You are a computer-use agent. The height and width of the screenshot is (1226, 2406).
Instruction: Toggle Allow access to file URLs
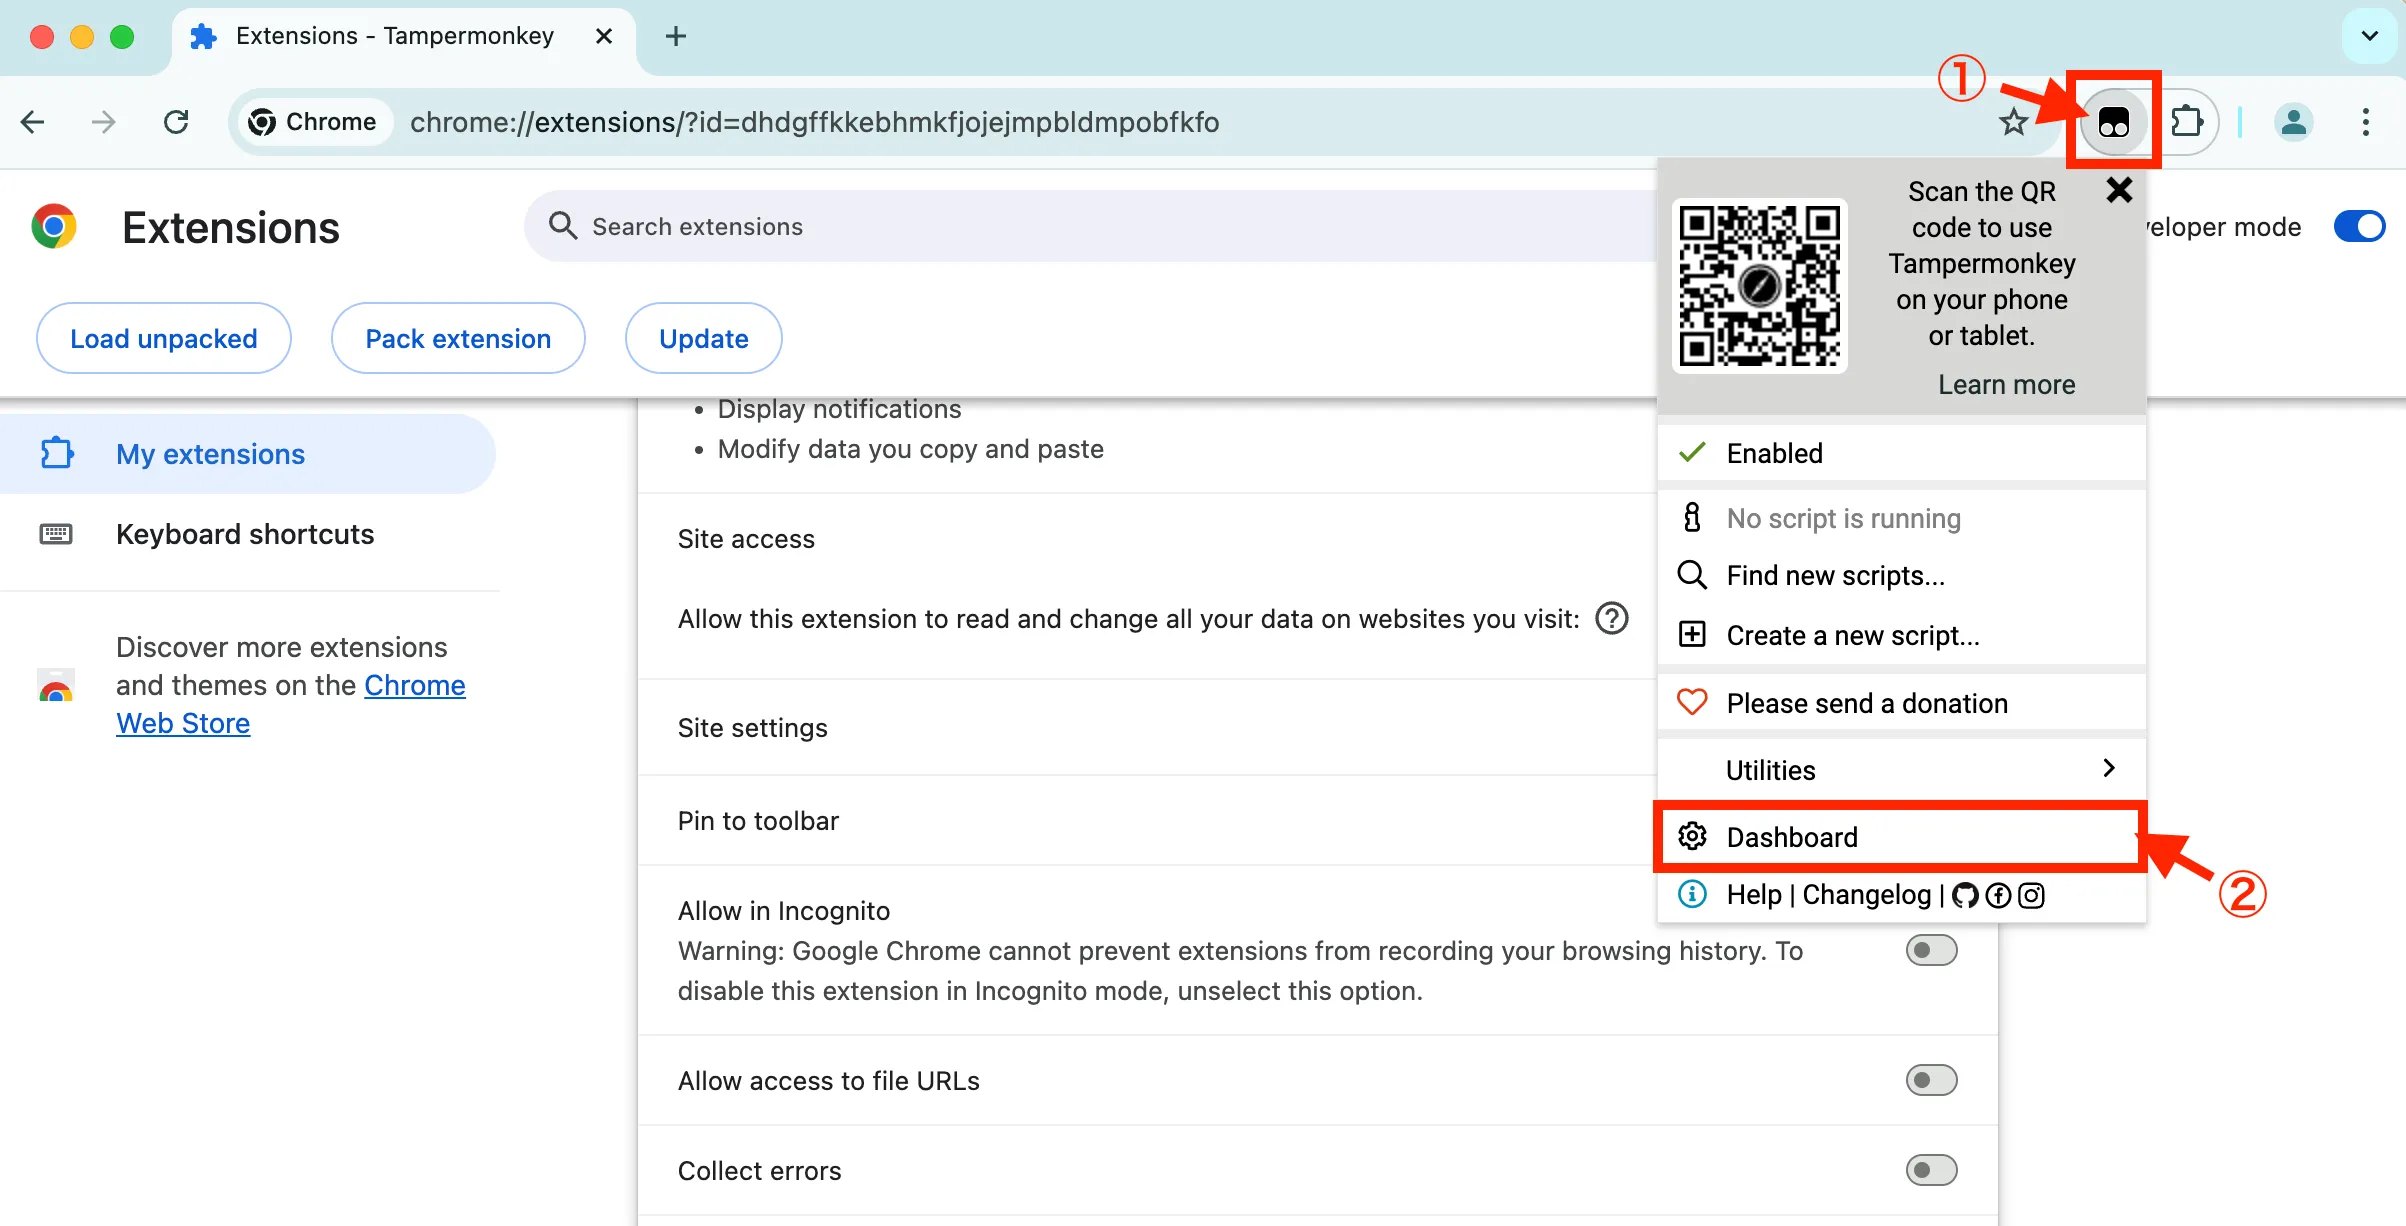(1931, 1080)
